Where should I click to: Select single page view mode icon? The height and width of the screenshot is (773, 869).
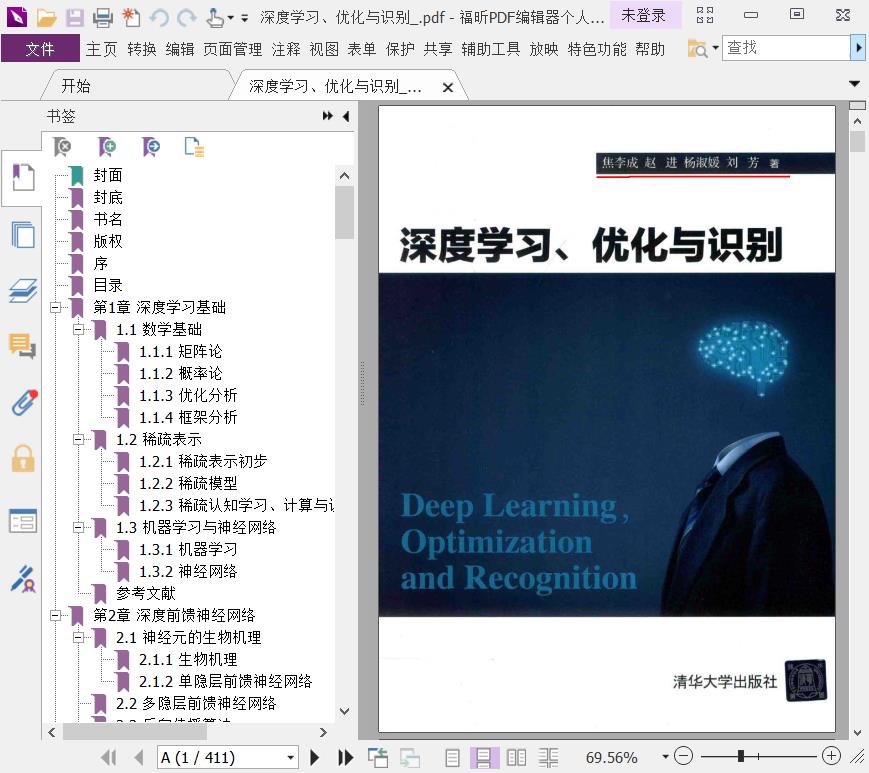click(x=452, y=757)
